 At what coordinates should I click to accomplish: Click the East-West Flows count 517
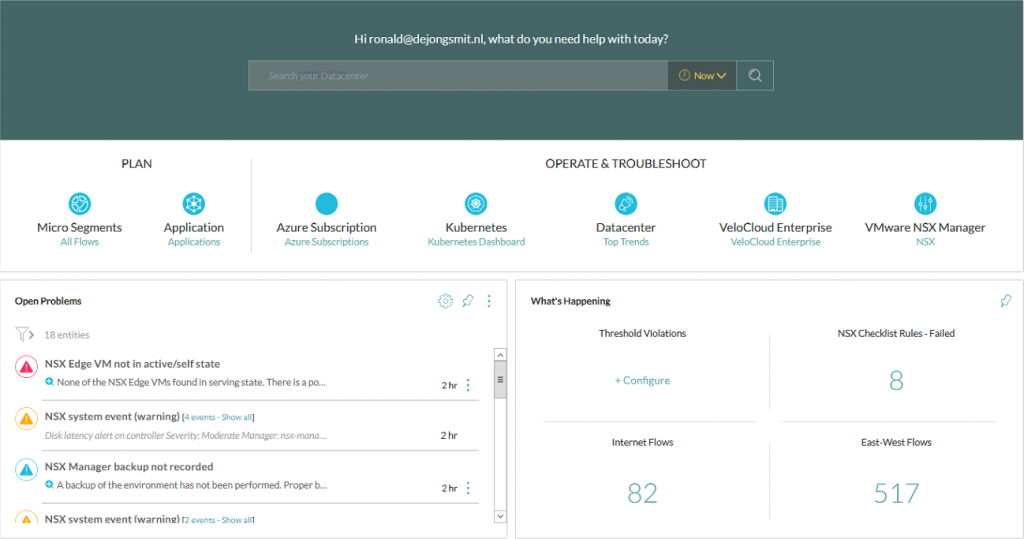[x=896, y=493]
